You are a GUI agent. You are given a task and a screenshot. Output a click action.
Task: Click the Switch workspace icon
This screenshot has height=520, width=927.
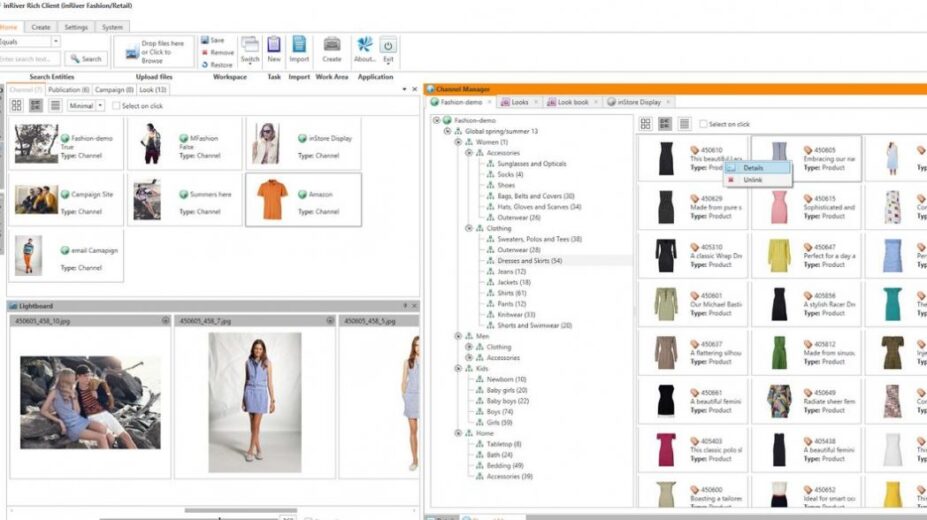[250, 45]
